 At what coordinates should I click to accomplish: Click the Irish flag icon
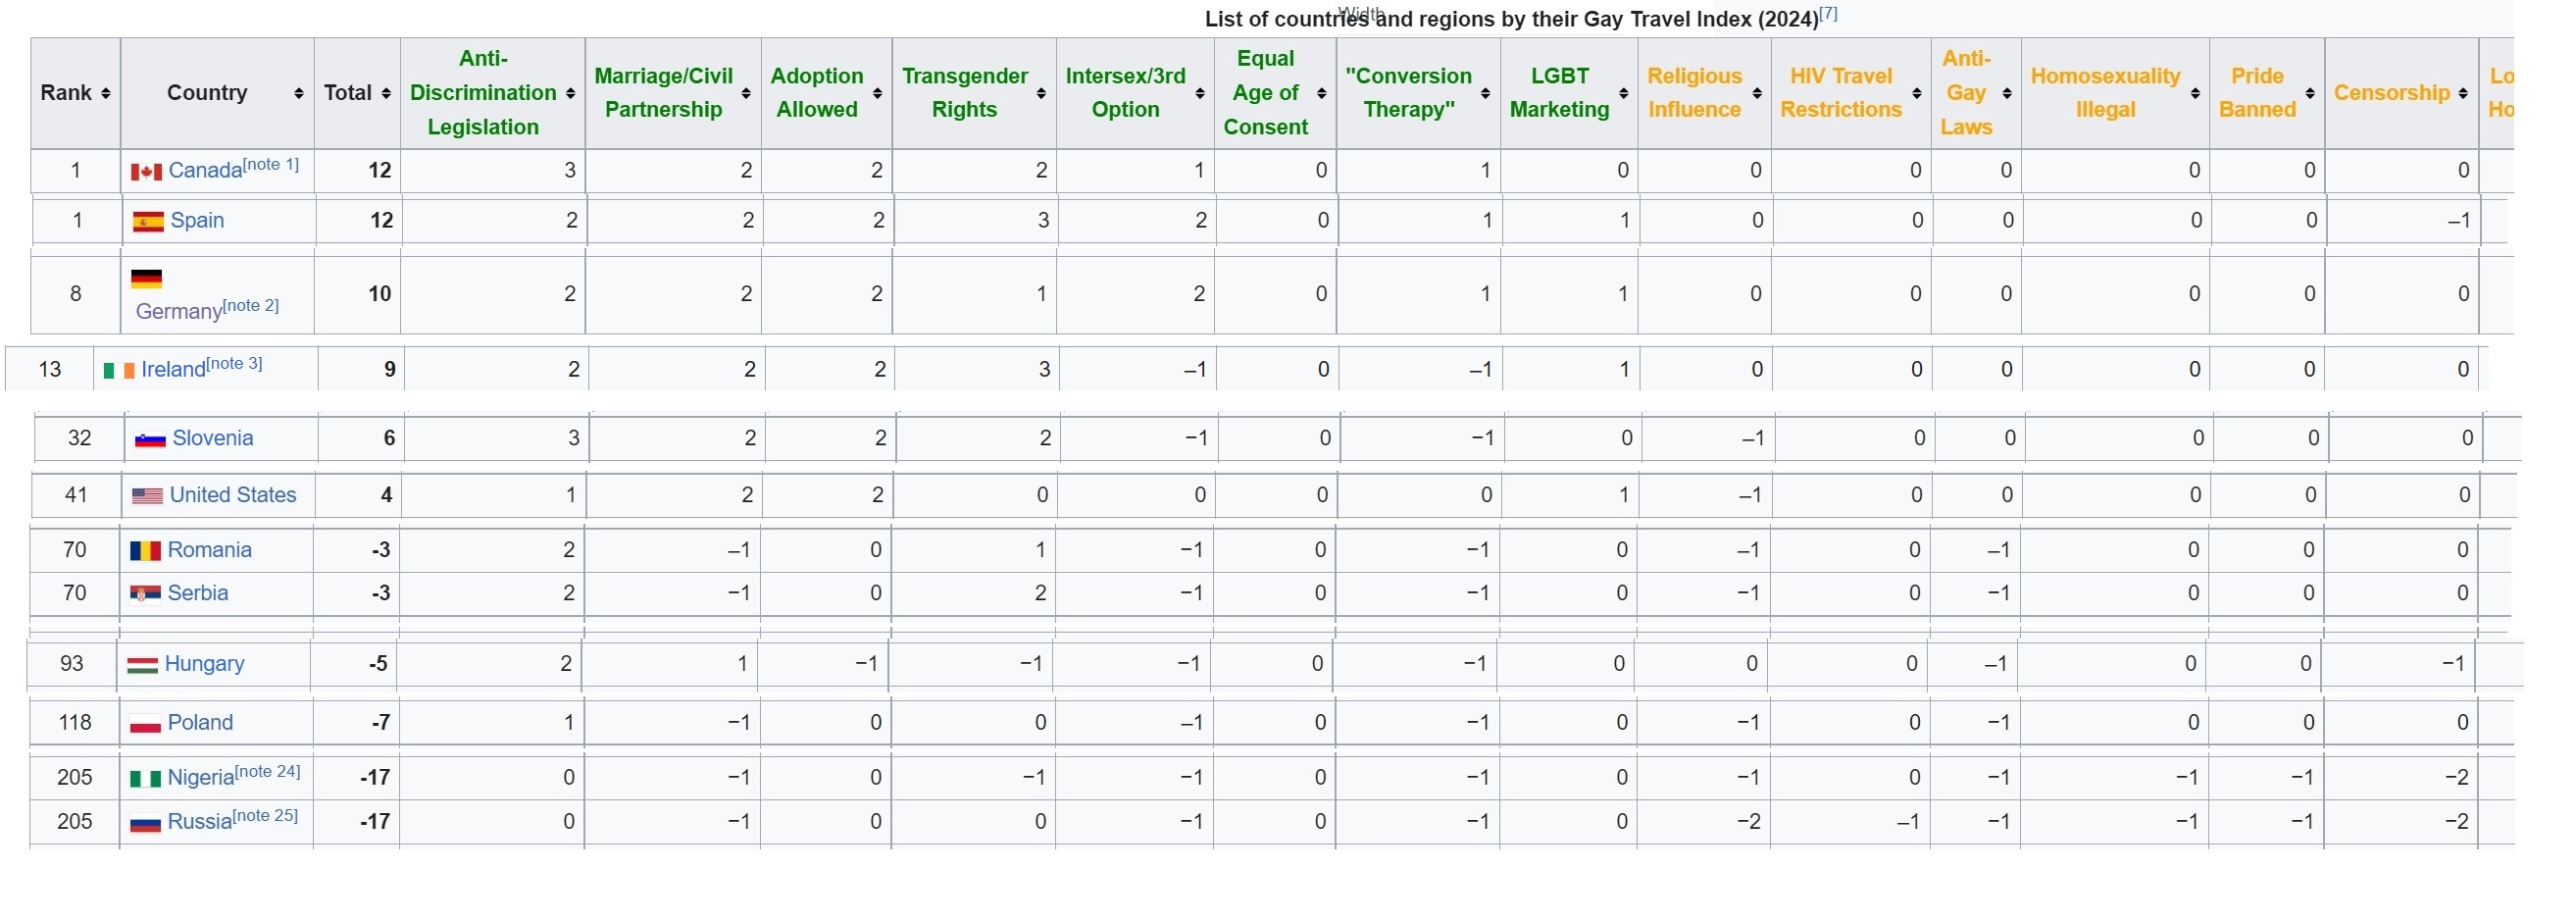point(119,371)
